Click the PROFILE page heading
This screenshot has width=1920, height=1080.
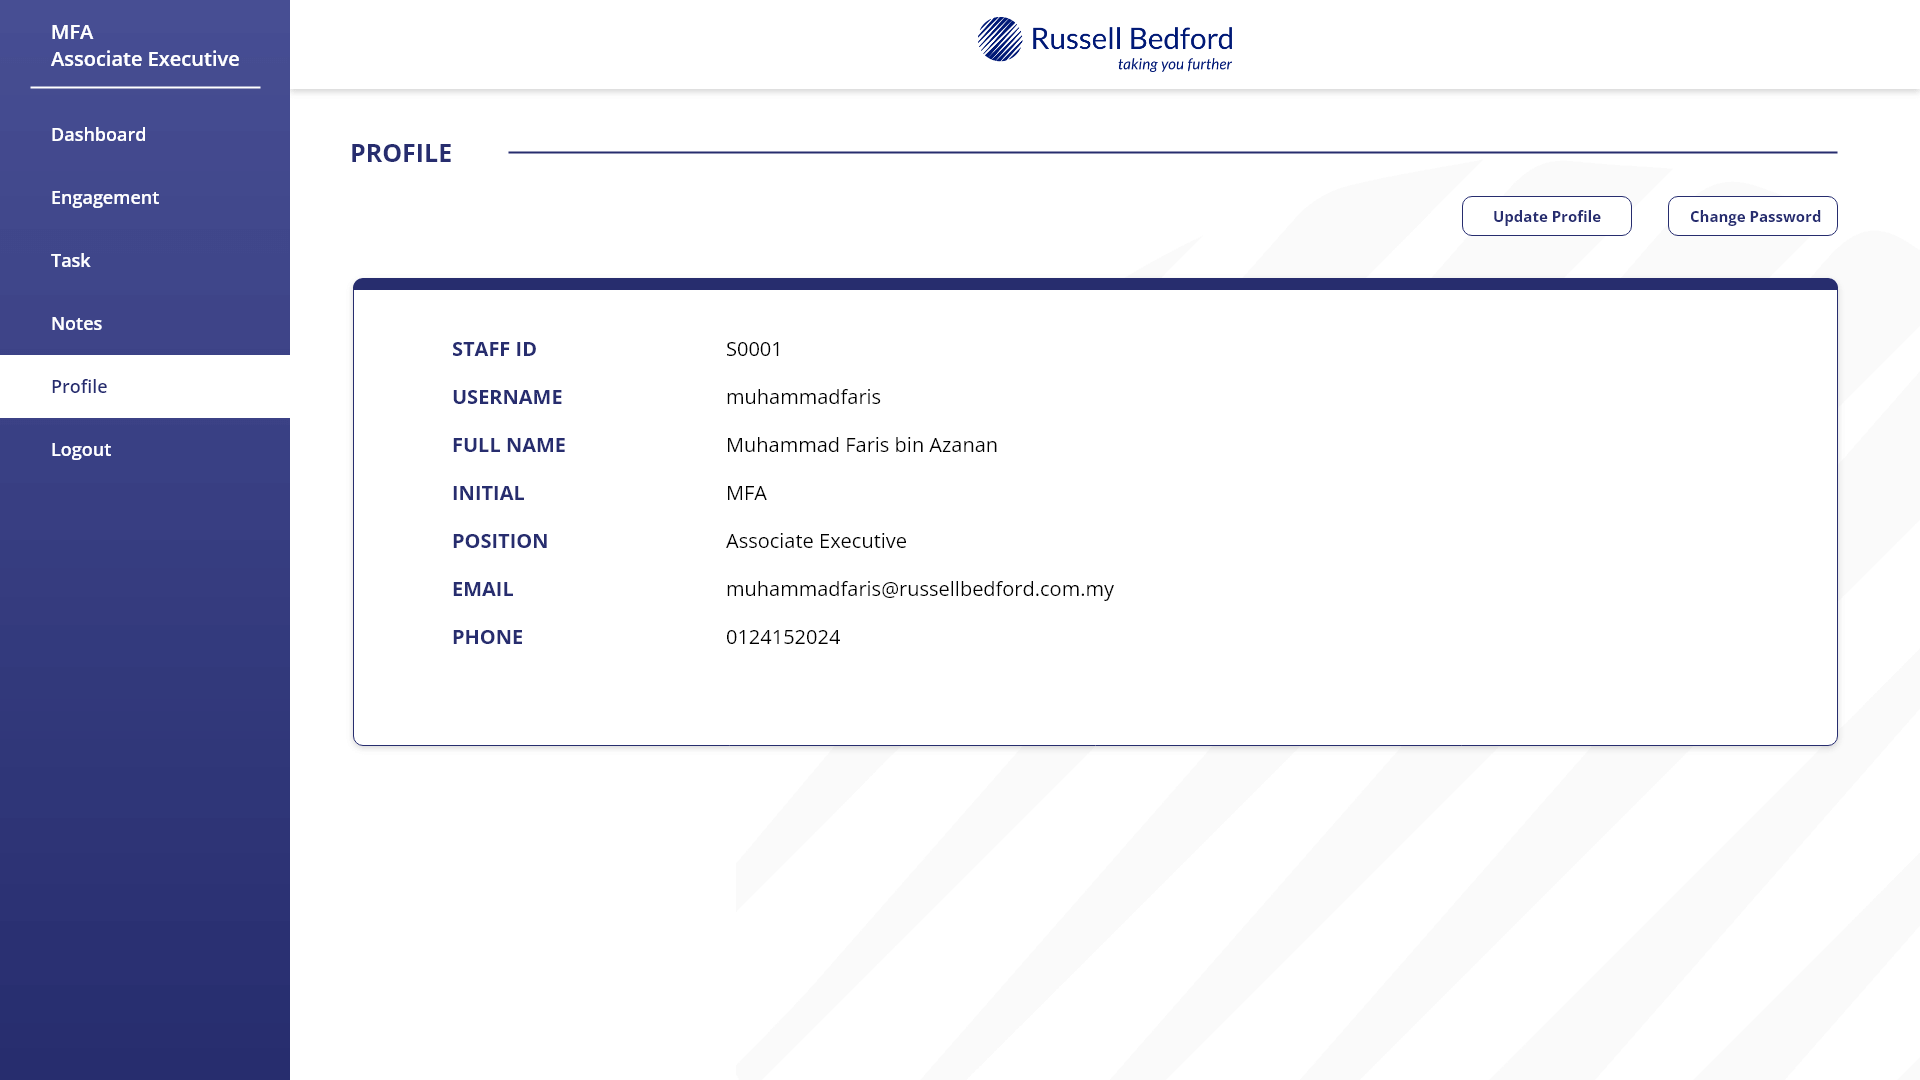click(401, 153)
